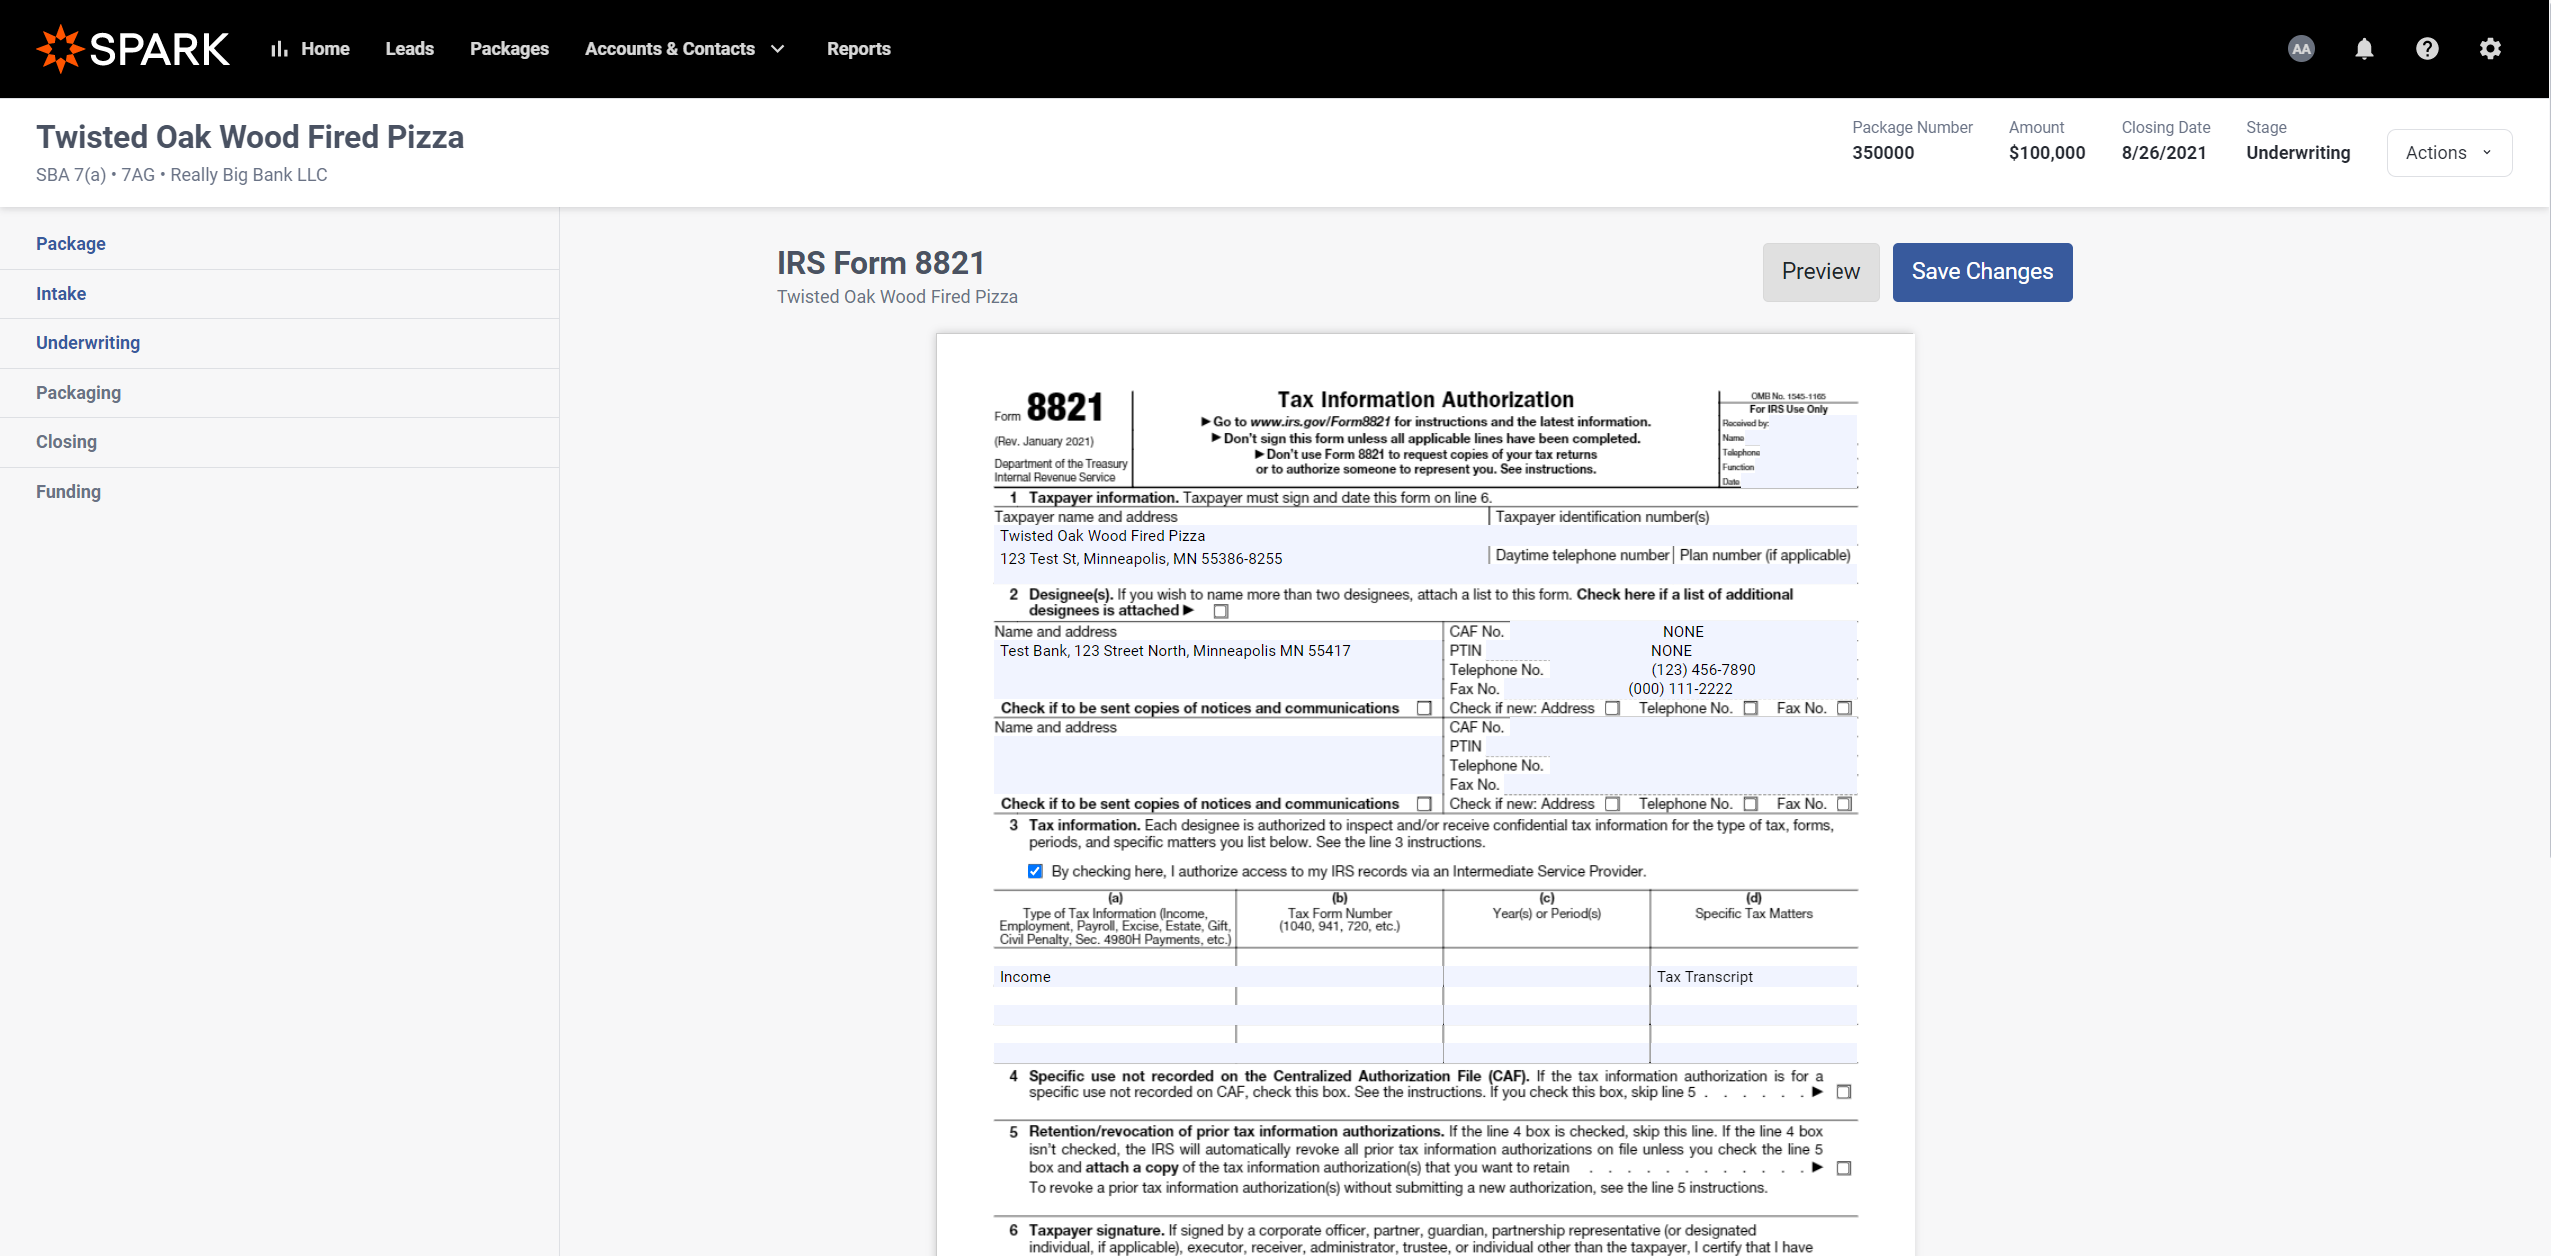Check the additional designees list attached box
2551x1256 pixels.
[x=1220, y=611]
